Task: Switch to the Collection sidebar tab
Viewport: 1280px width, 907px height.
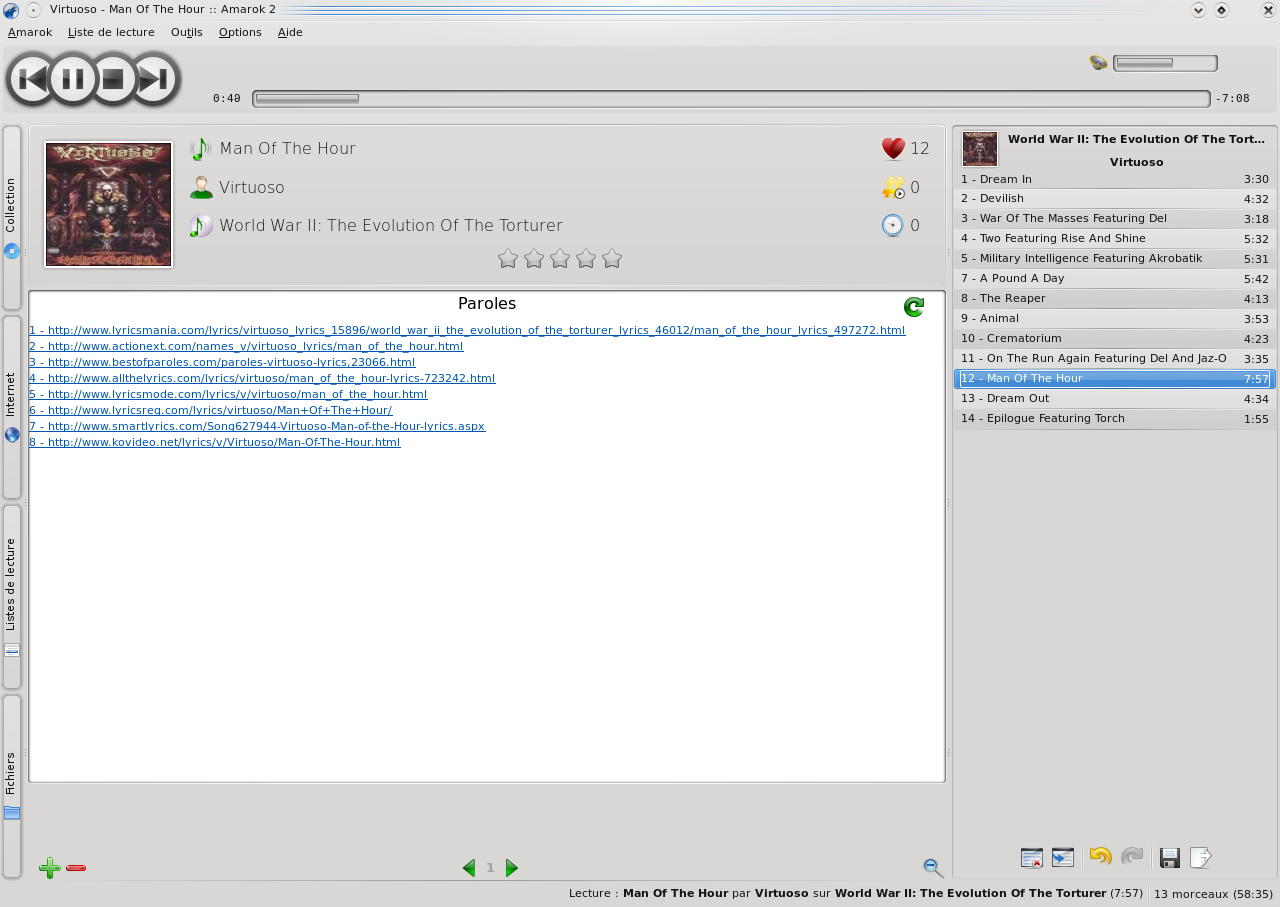Action: 12,218
